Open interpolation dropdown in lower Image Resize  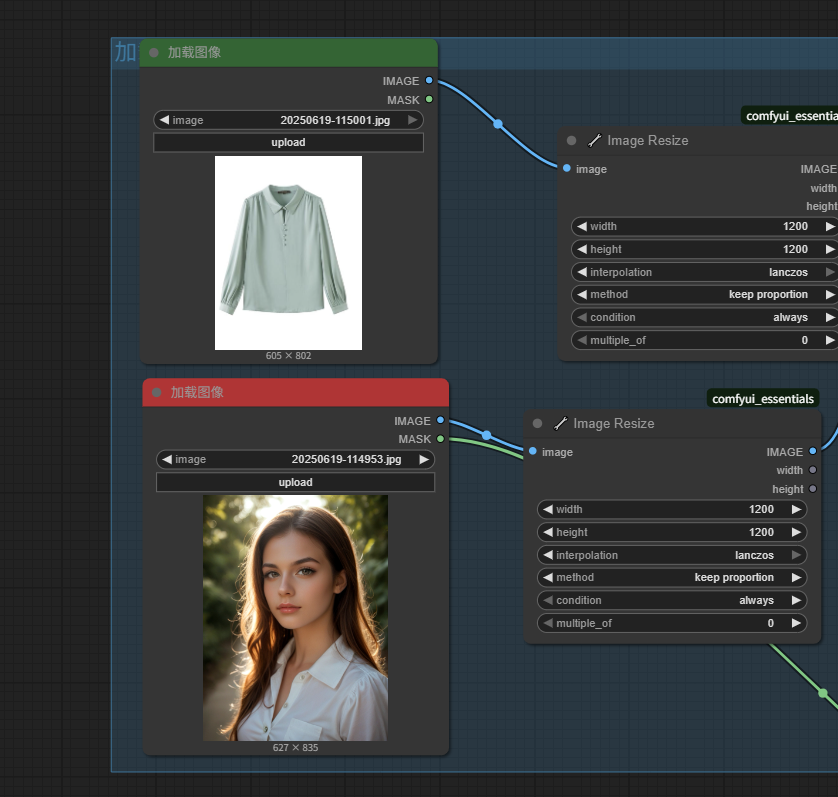pyautogui.click(x=672, y=555)
